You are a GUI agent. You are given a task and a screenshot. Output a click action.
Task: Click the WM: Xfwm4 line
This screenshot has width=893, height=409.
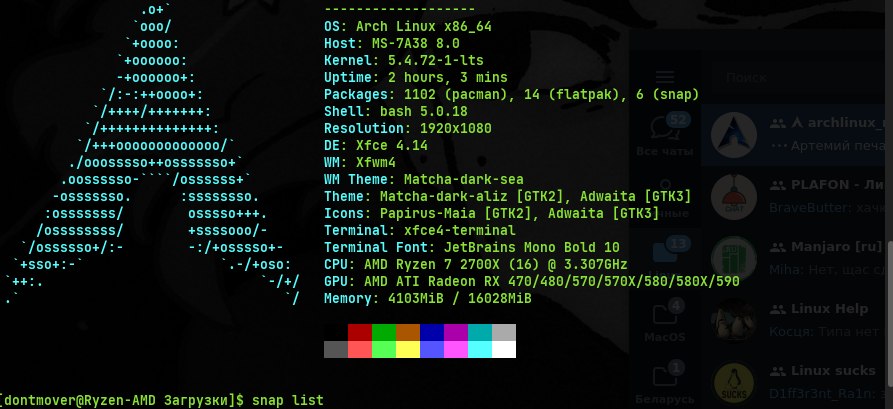[360, 162]
